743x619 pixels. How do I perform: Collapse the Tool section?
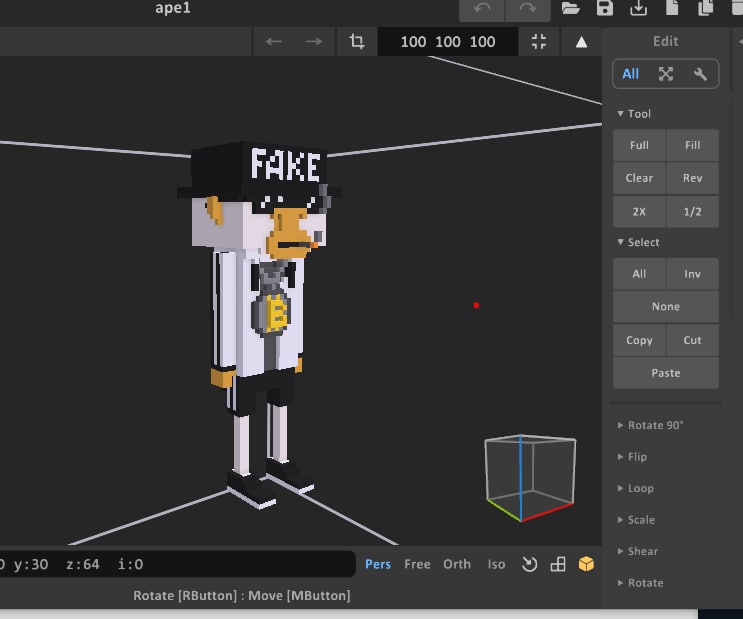tap(634, 114)
